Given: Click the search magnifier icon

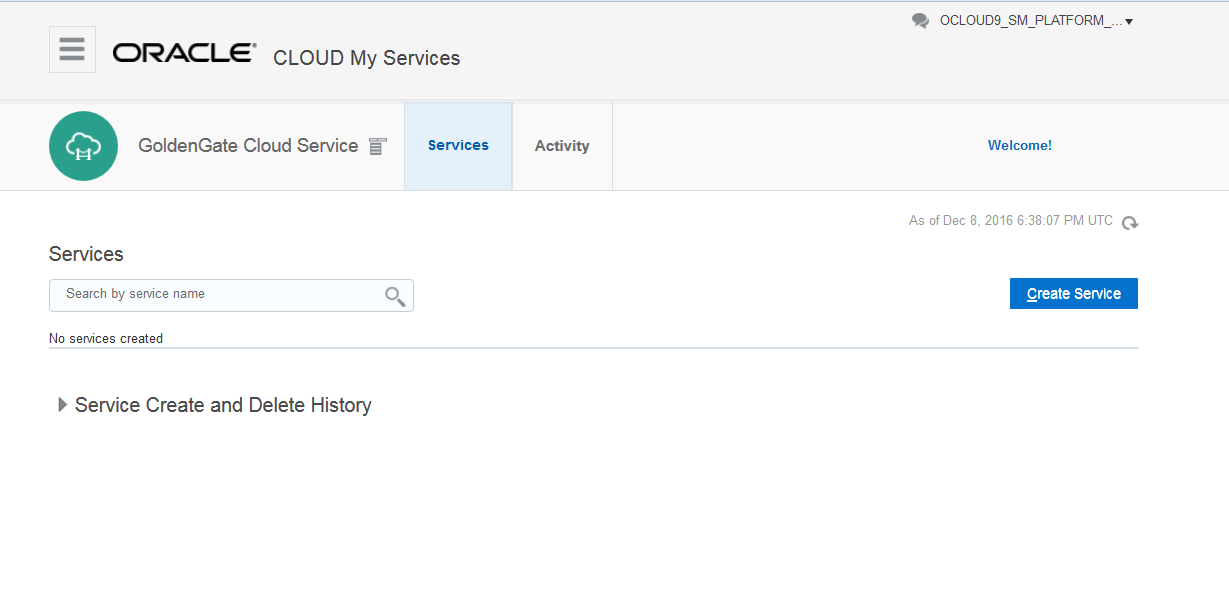Looking at the screenshot, I should click(394, 295).
